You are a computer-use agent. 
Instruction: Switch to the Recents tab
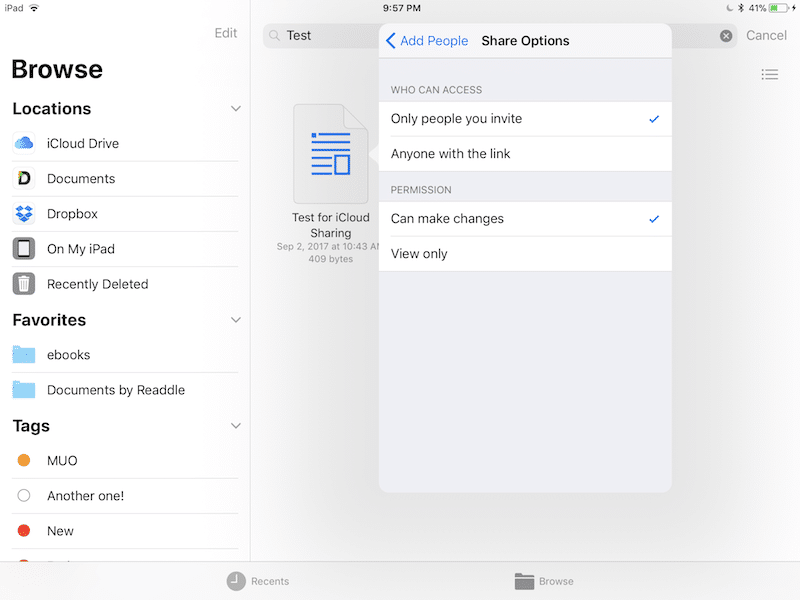[x=258, y=581]
